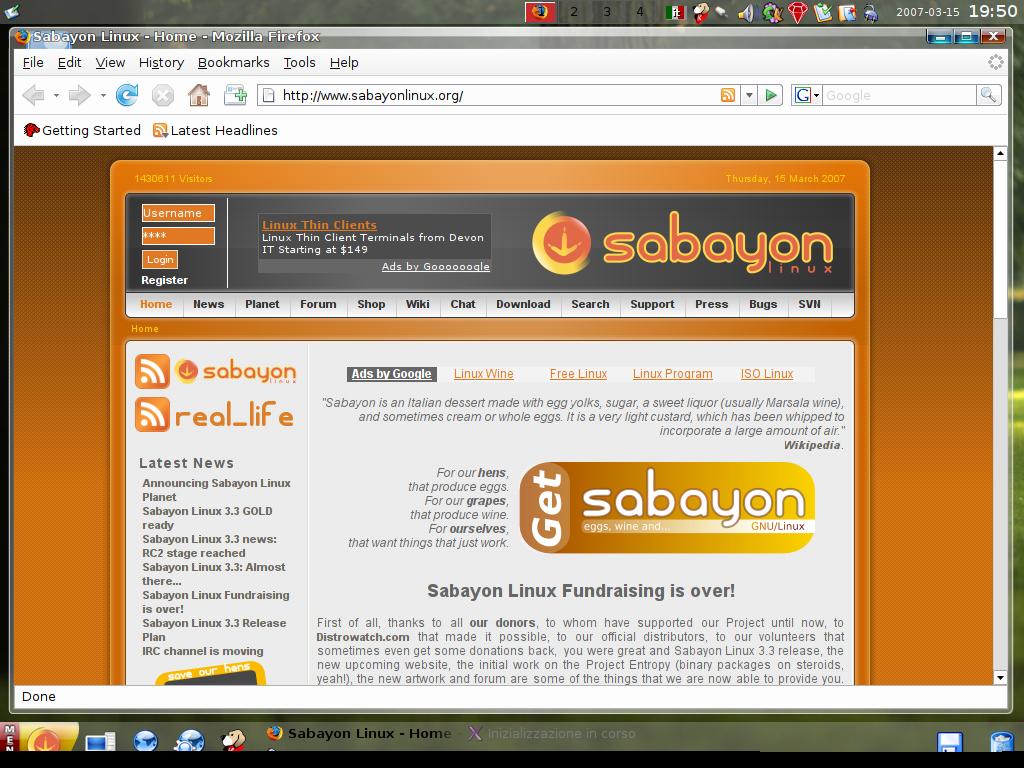Go to the News page tab

coord(208,304)
